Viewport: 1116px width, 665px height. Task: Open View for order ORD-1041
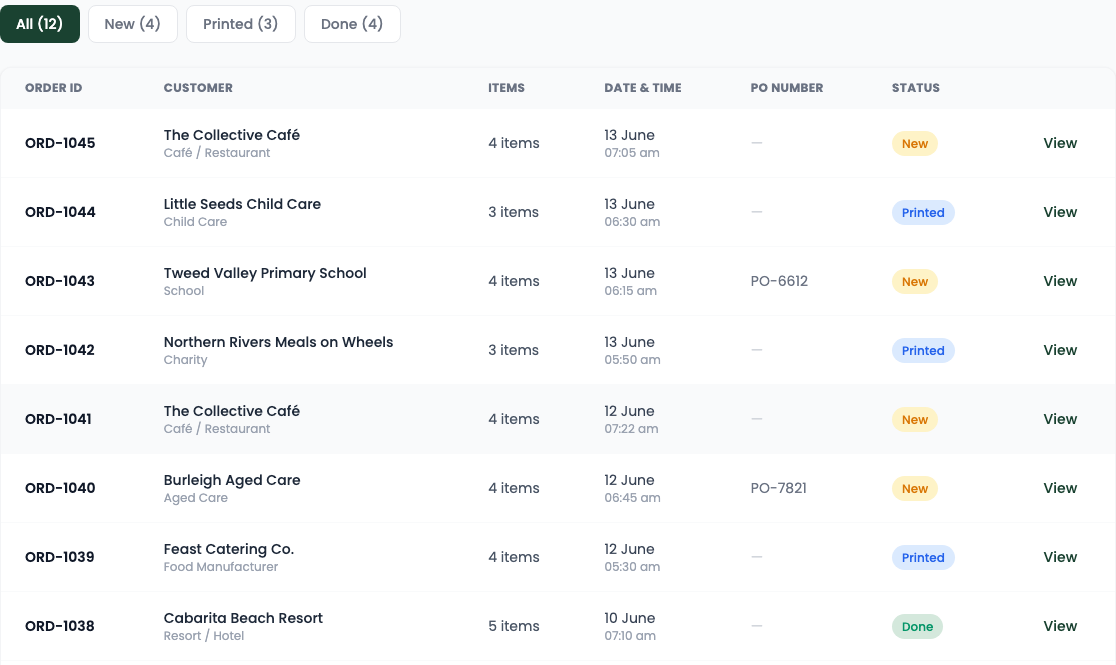(x=1060, y=419)
